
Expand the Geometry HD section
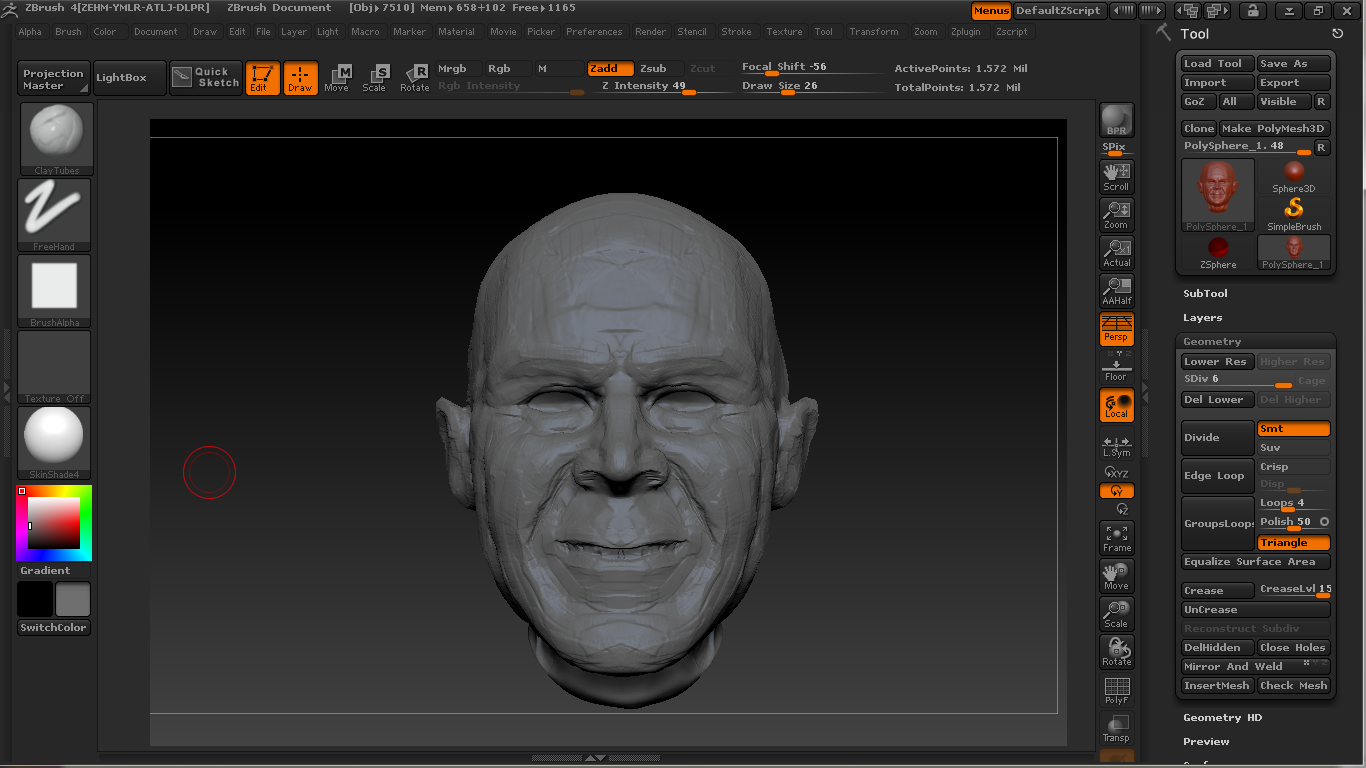point(1222,718)
